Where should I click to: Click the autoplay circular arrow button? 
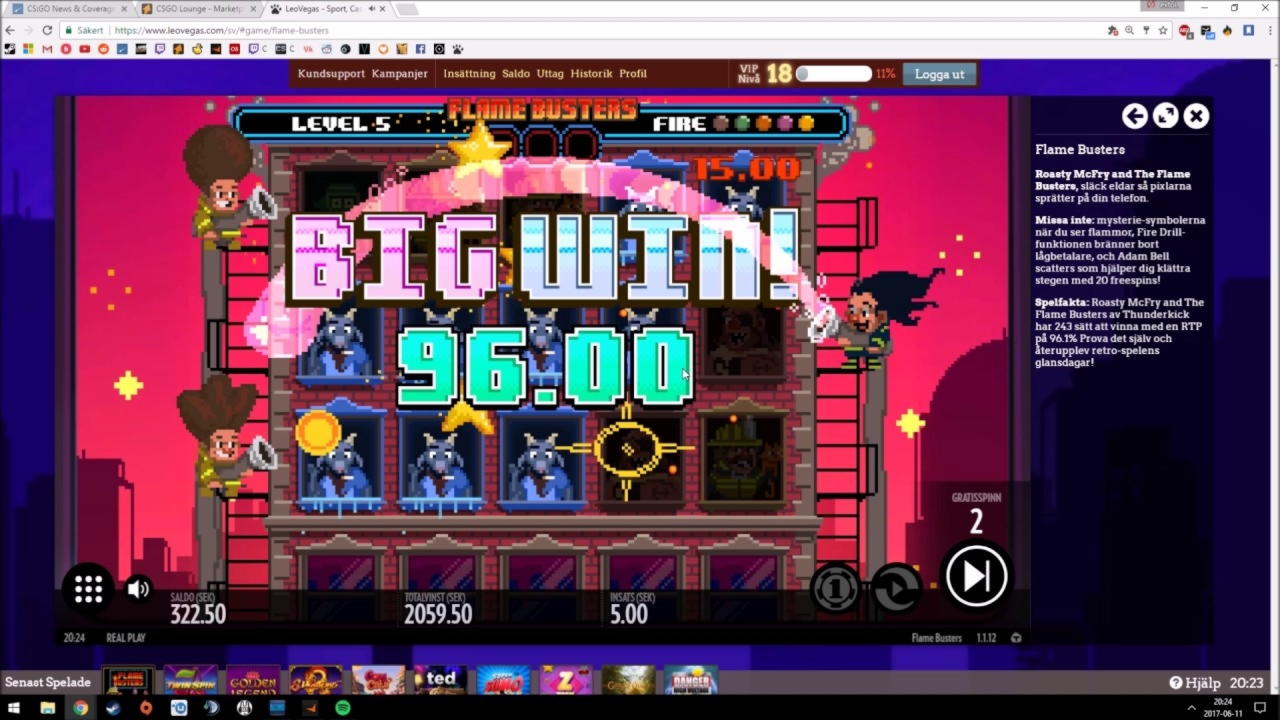[x=896, y=588]
